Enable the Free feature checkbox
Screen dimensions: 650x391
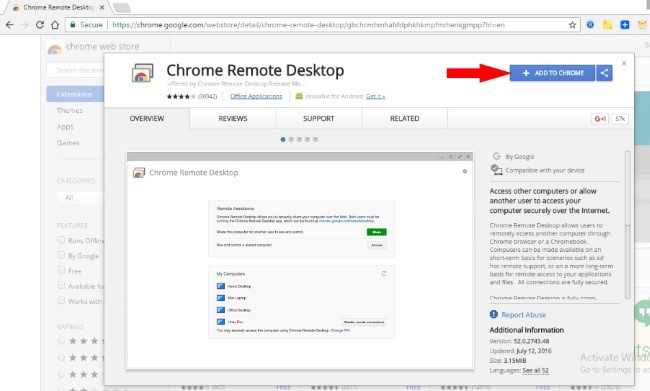click(x=61, y=270)
